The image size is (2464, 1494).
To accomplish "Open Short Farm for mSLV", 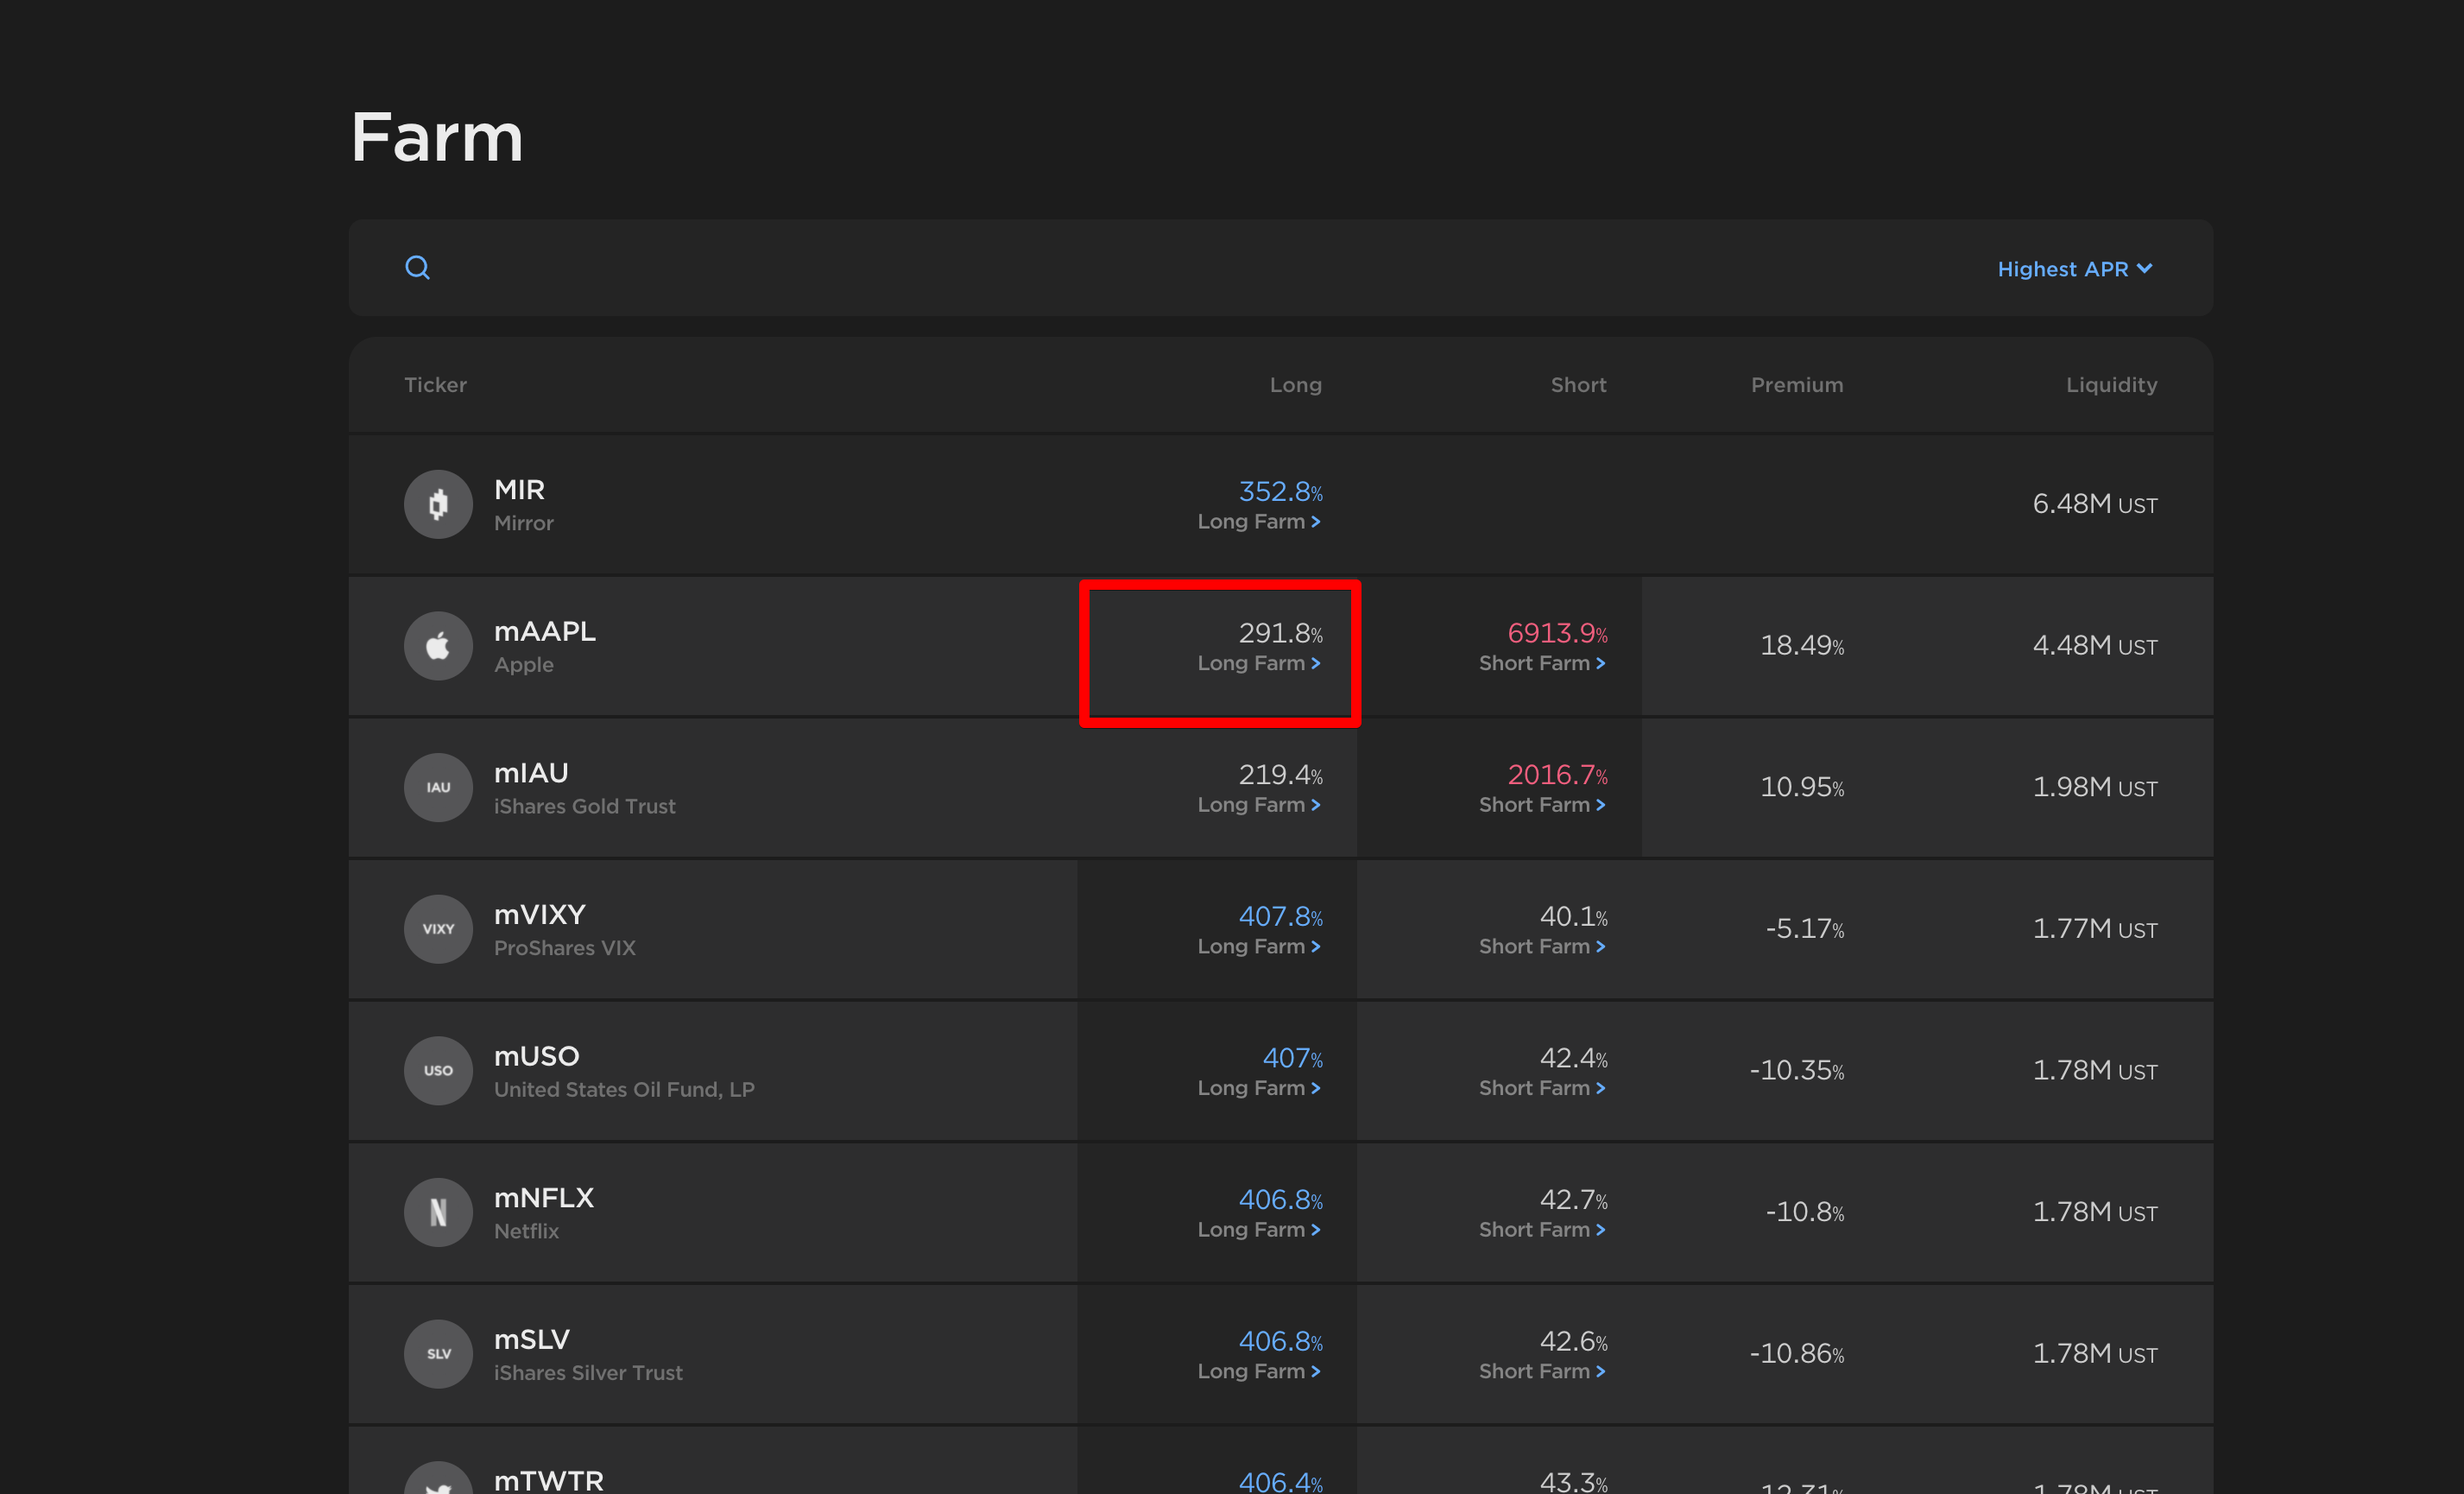I will [x=1541, y=1371].
